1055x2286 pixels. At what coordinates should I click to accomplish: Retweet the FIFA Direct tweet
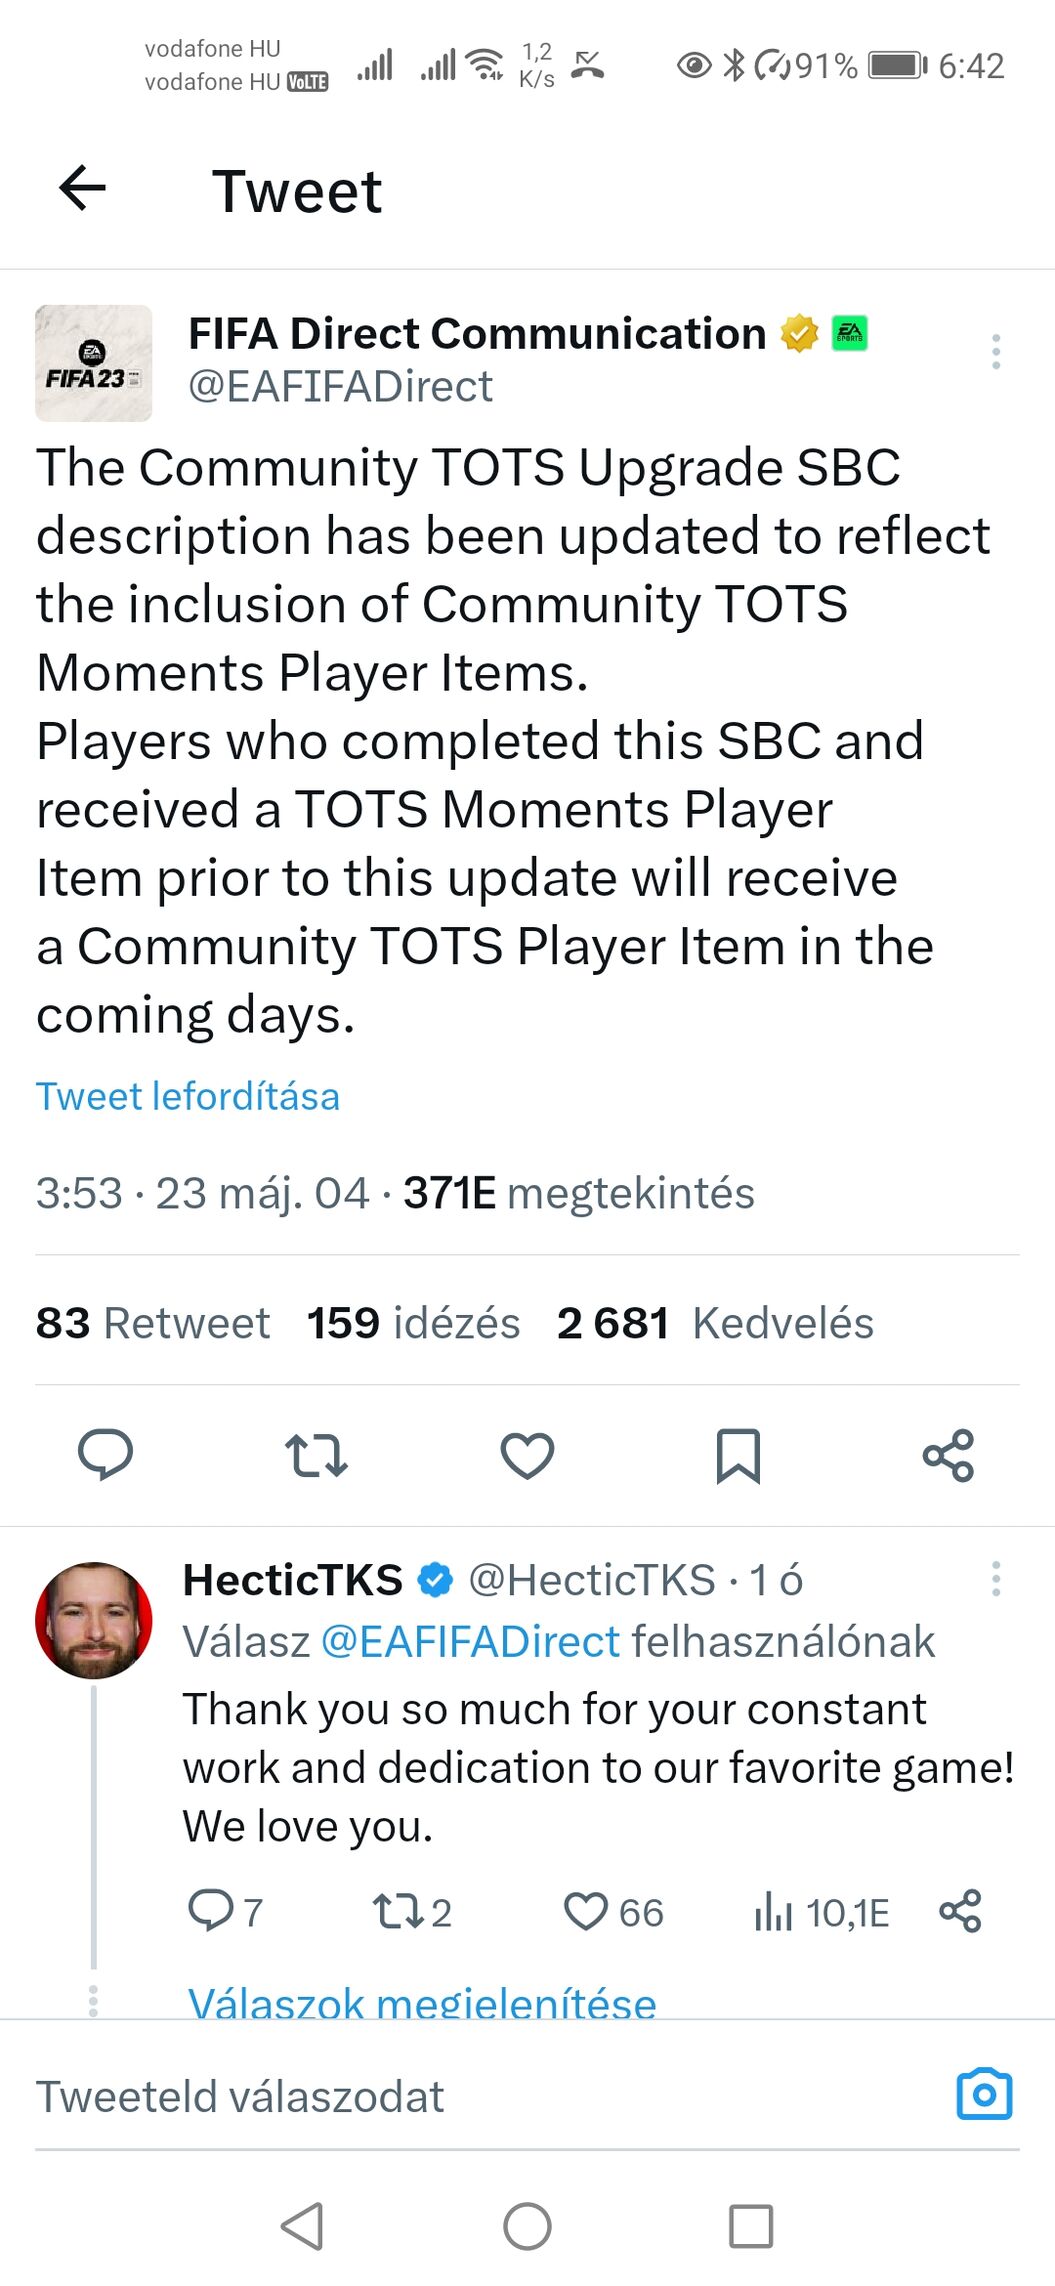pos(316,1455)
